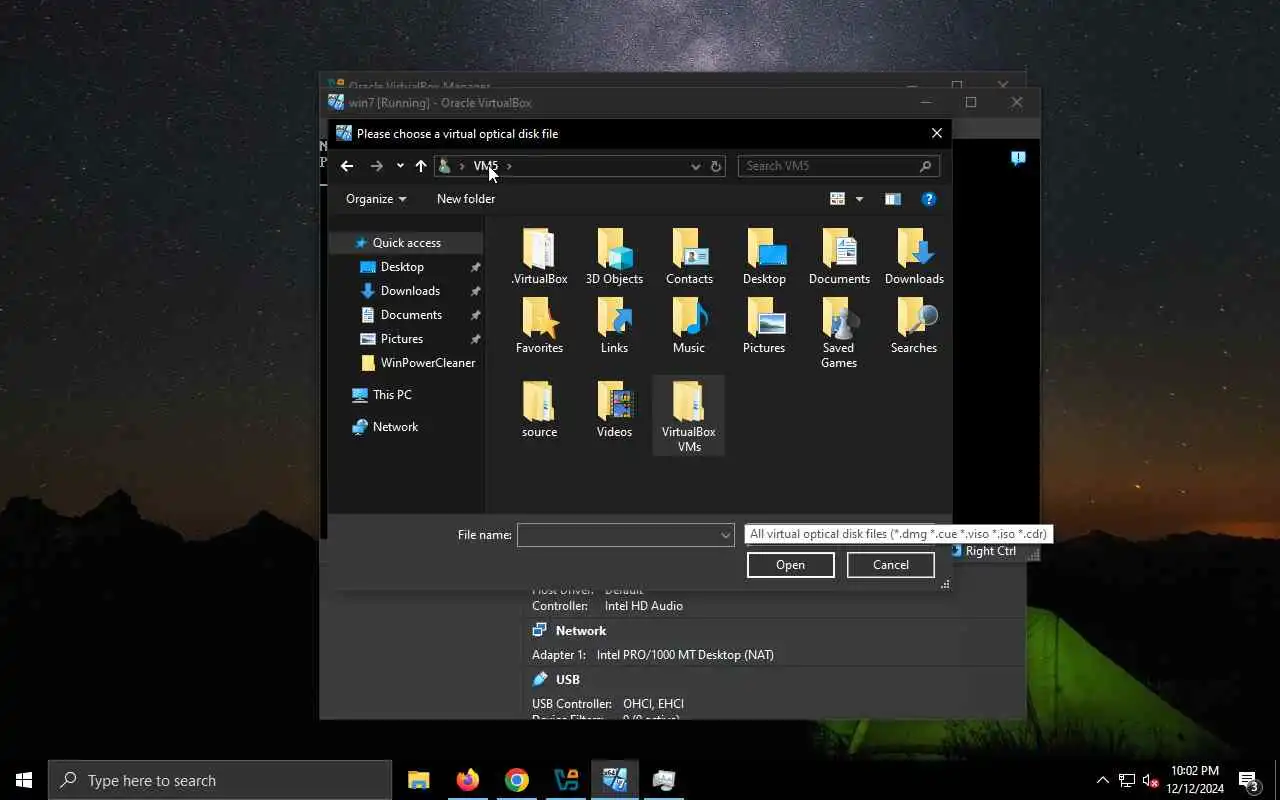
Task: Open the Downloads folder in file list
Action: (914, 257)
